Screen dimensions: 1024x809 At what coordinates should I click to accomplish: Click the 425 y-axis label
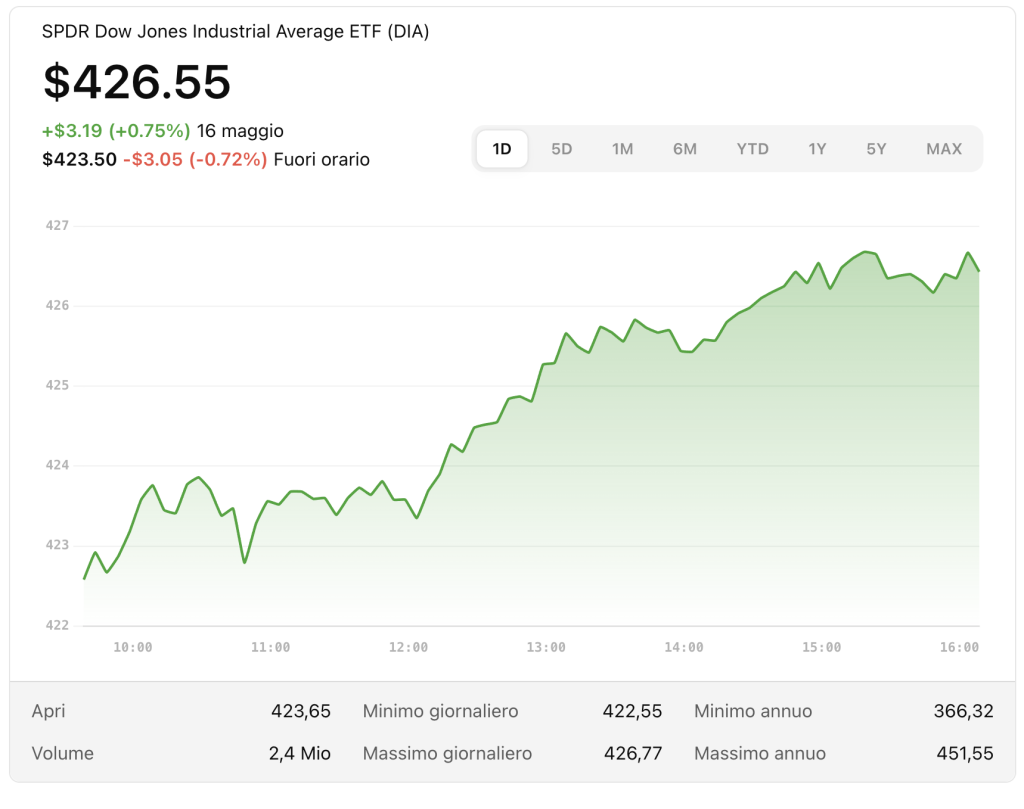[x=57, y=385]
